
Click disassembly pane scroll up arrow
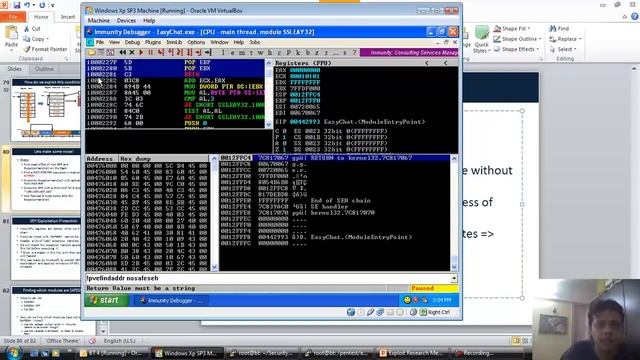tap(269, 63)
